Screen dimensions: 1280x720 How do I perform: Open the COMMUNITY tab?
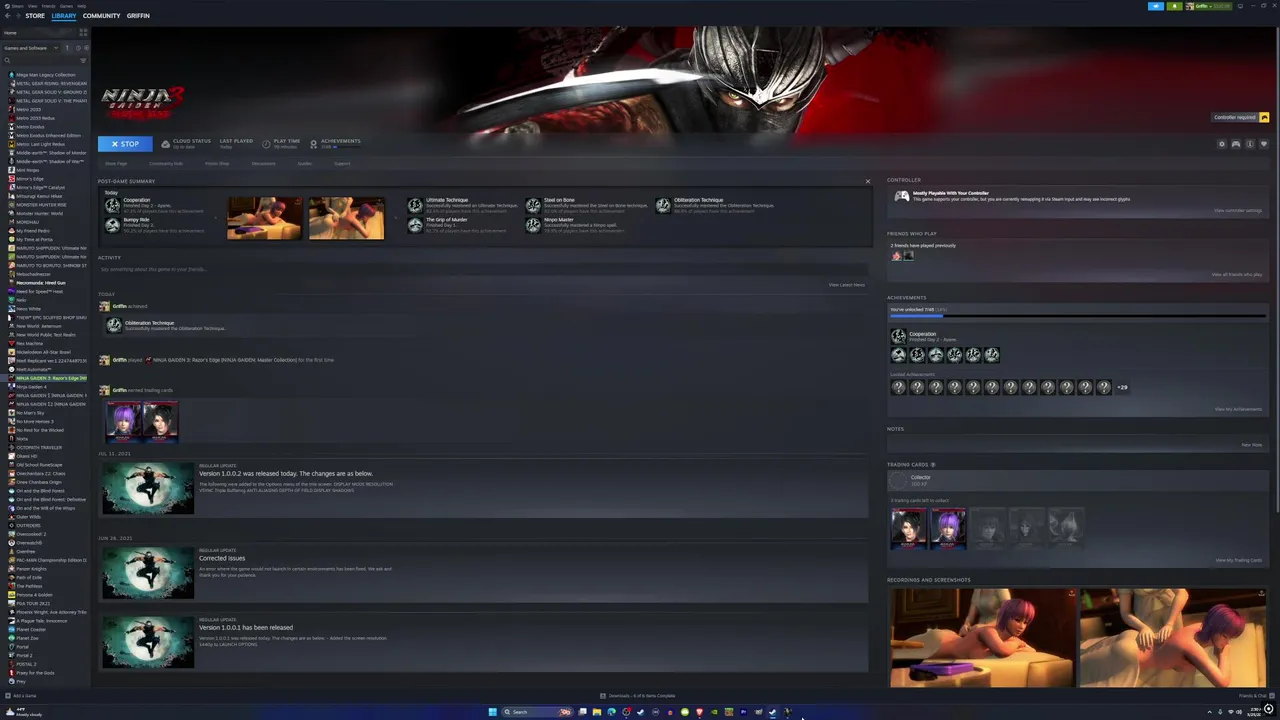click(x=101, y=16)
